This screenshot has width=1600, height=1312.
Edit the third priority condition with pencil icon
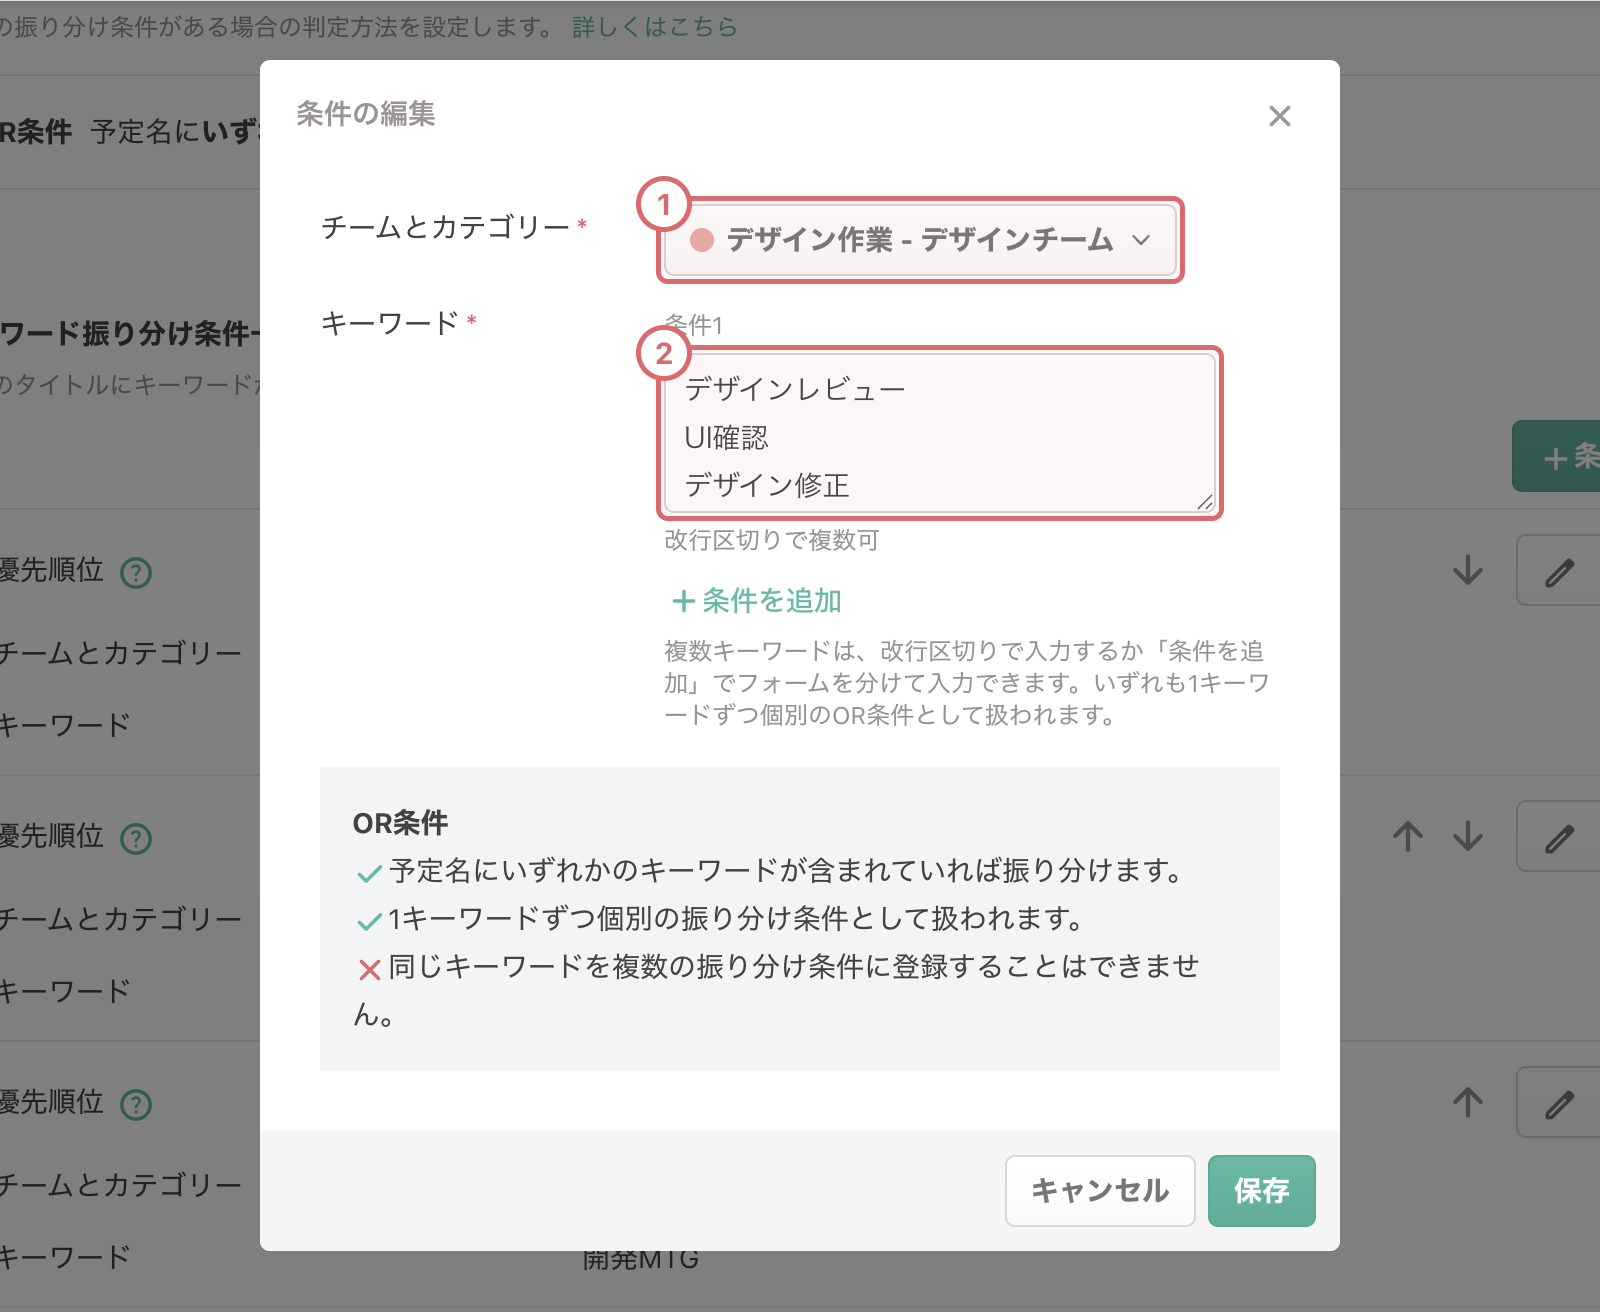pyautogui.click(x=1558, y=1103)
